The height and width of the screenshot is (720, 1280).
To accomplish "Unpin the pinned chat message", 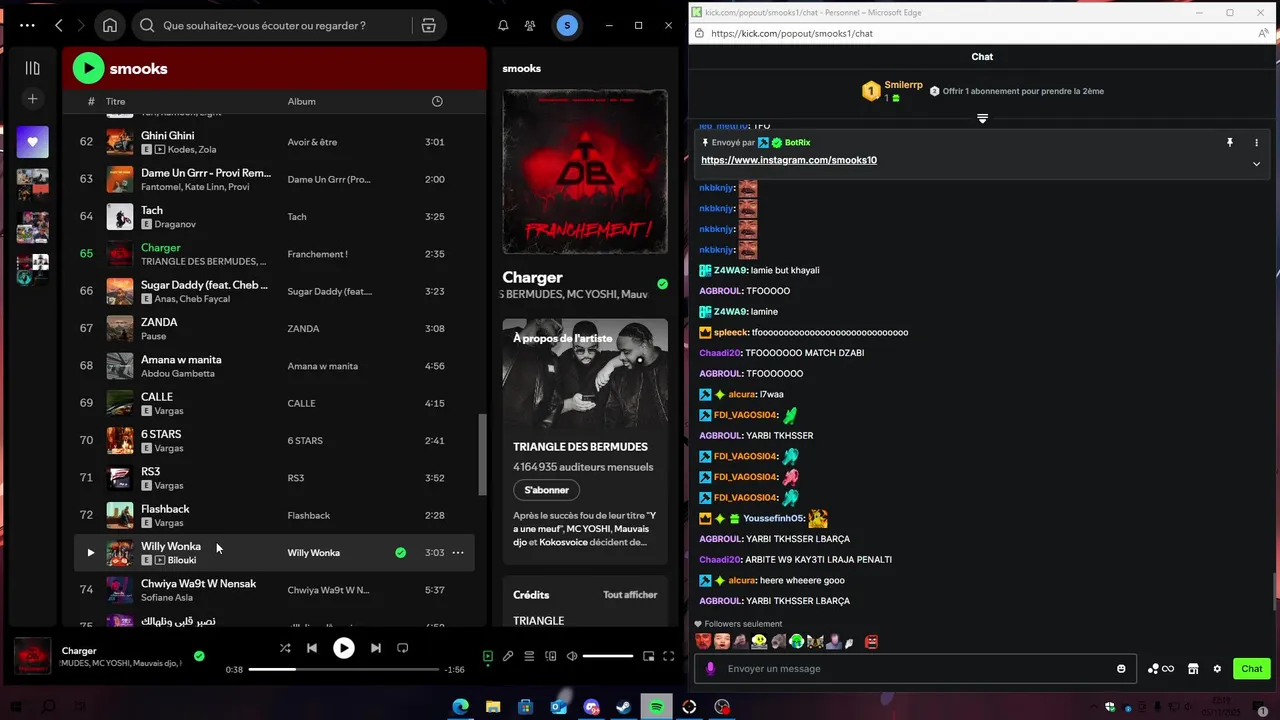I will [x=1230, y=143].
